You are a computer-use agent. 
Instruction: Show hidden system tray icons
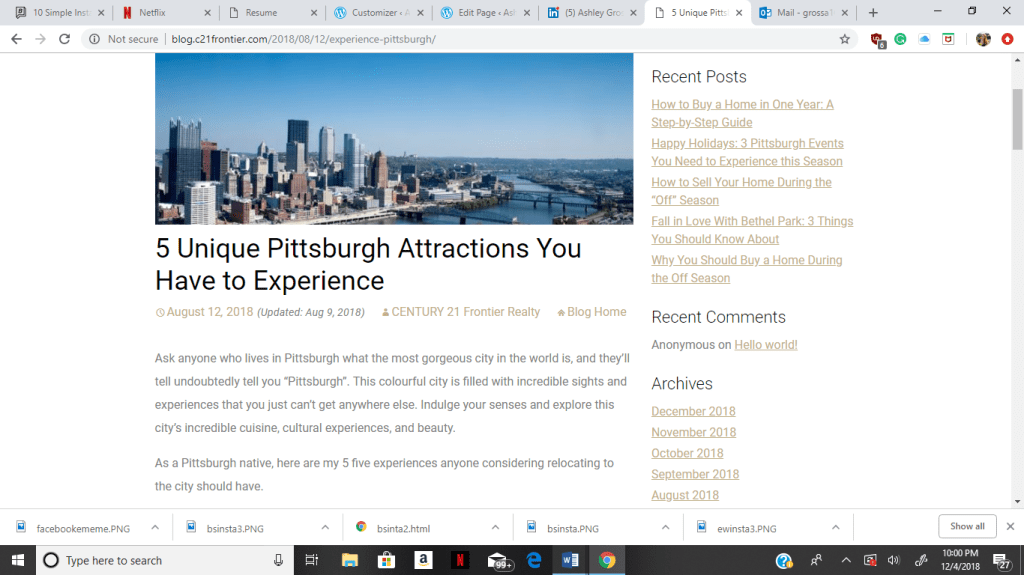click(846, 560)
